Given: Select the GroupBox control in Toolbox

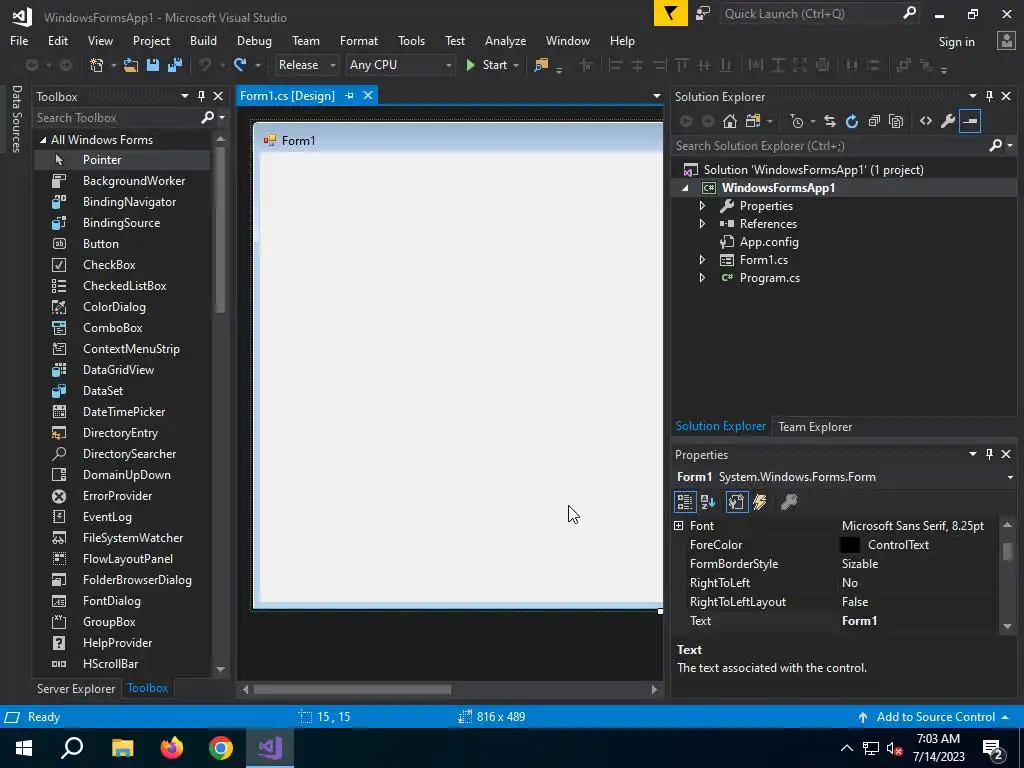Looking at the screenshot, I should coord(122,622).
